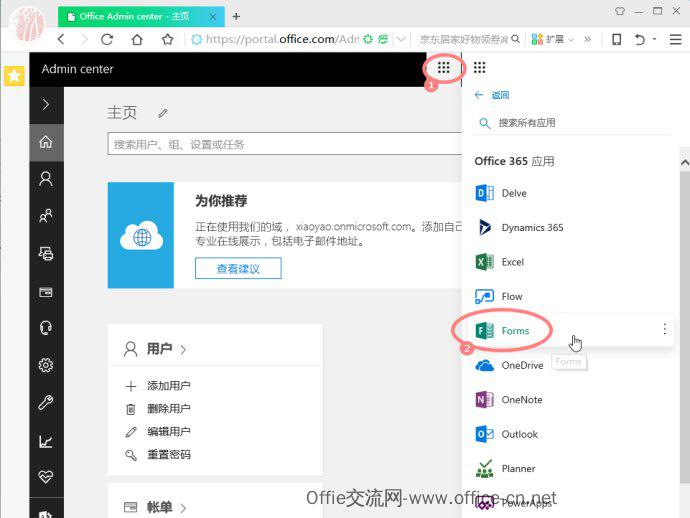Go to Home in the left sidebar

(x=46, y=142)
